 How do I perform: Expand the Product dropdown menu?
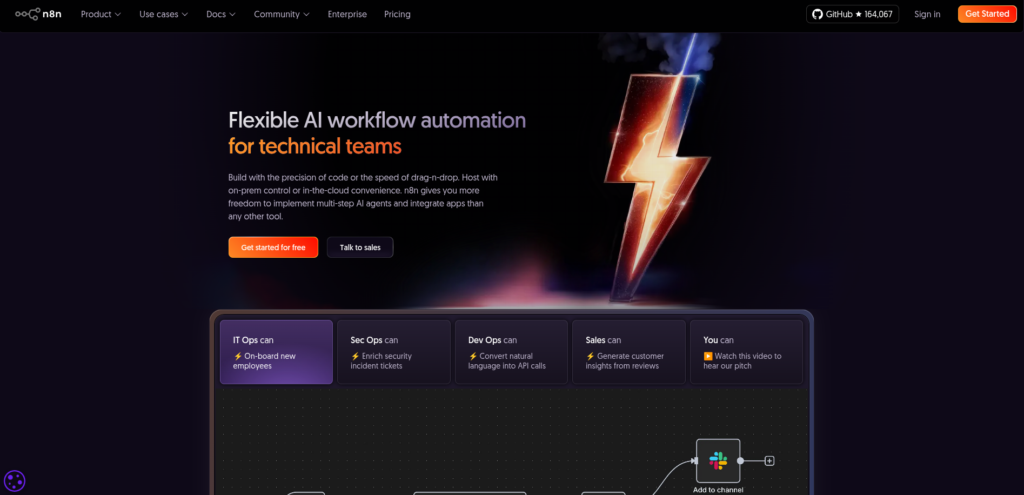[x=100, y=15]
